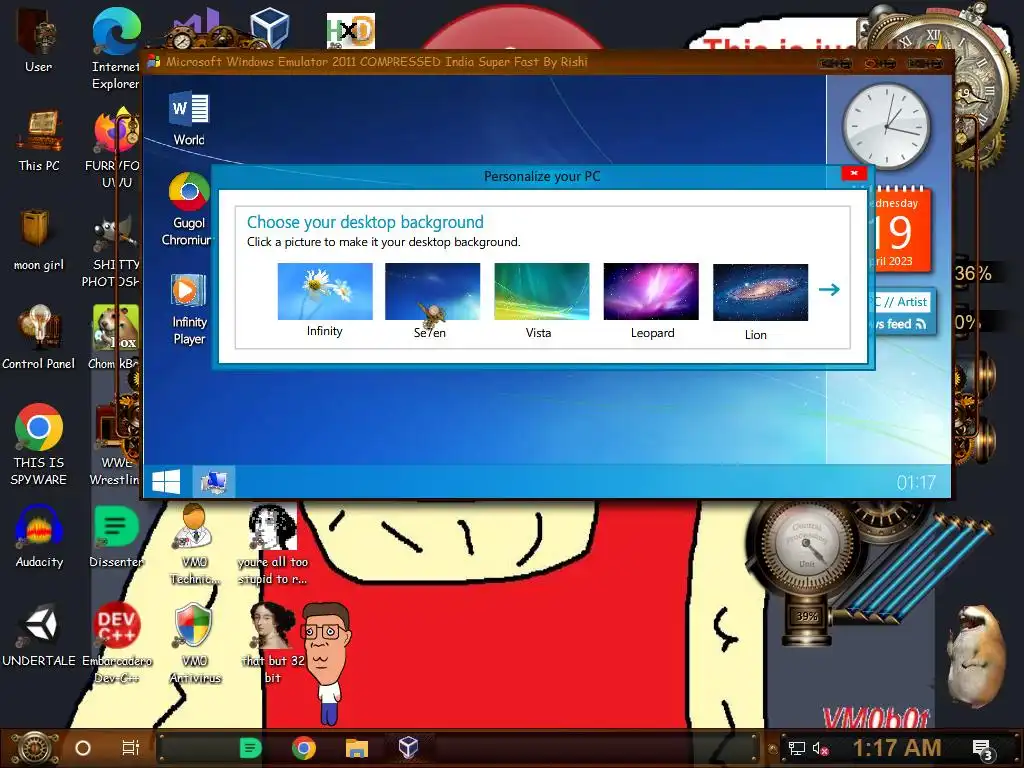1024x768 pixels.
Task: Select the personalization taskbar item in emulator
Action: (x=214, y=483)
